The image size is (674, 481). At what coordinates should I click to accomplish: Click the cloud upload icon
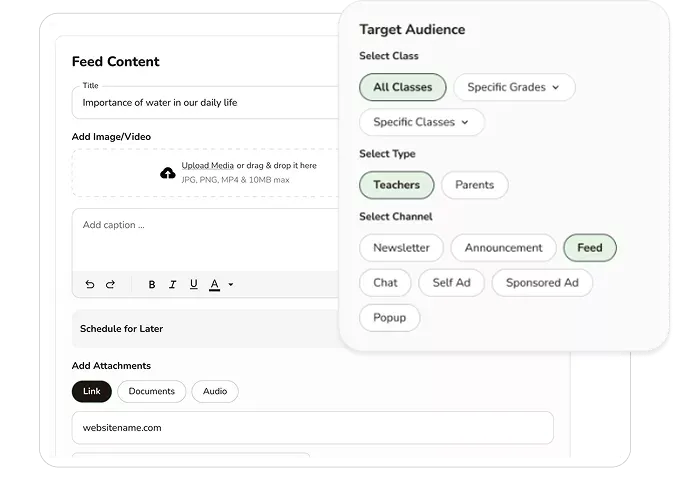pos(168,173)
